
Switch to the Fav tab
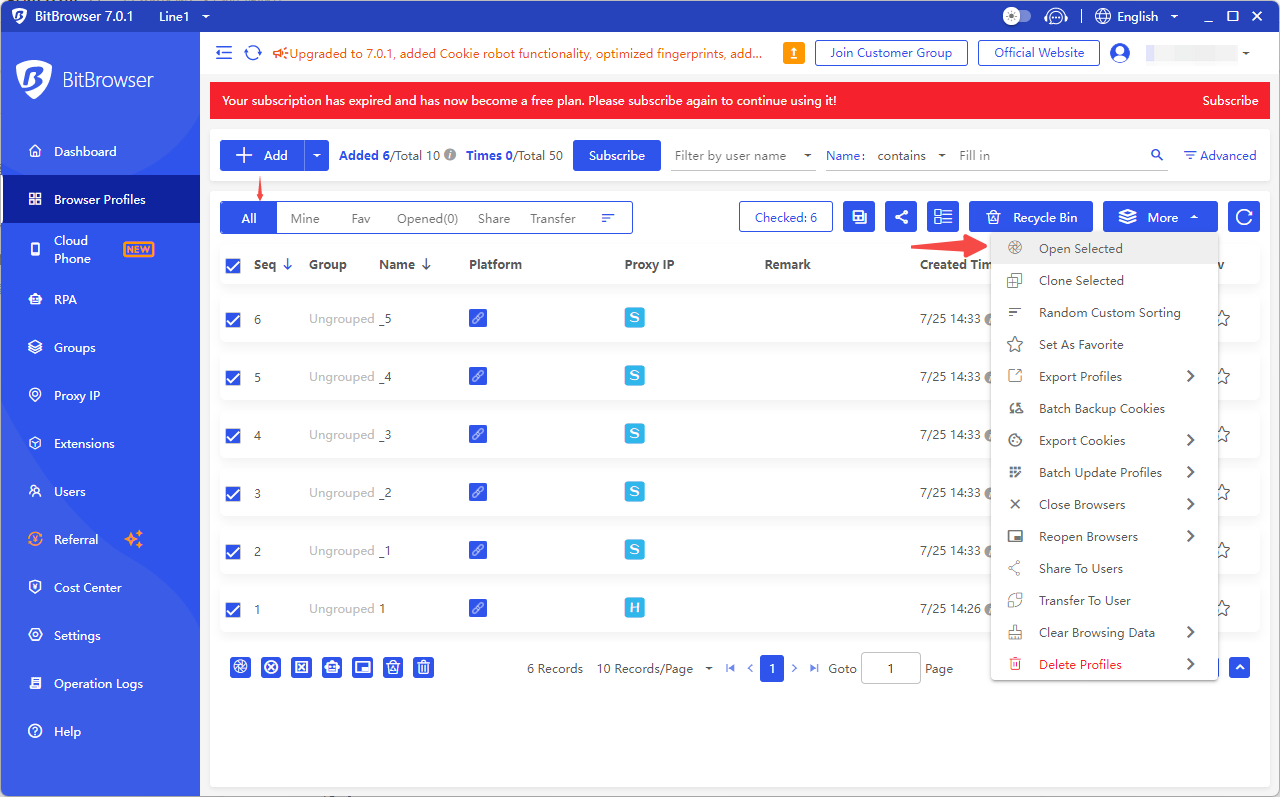pos(361,218)
